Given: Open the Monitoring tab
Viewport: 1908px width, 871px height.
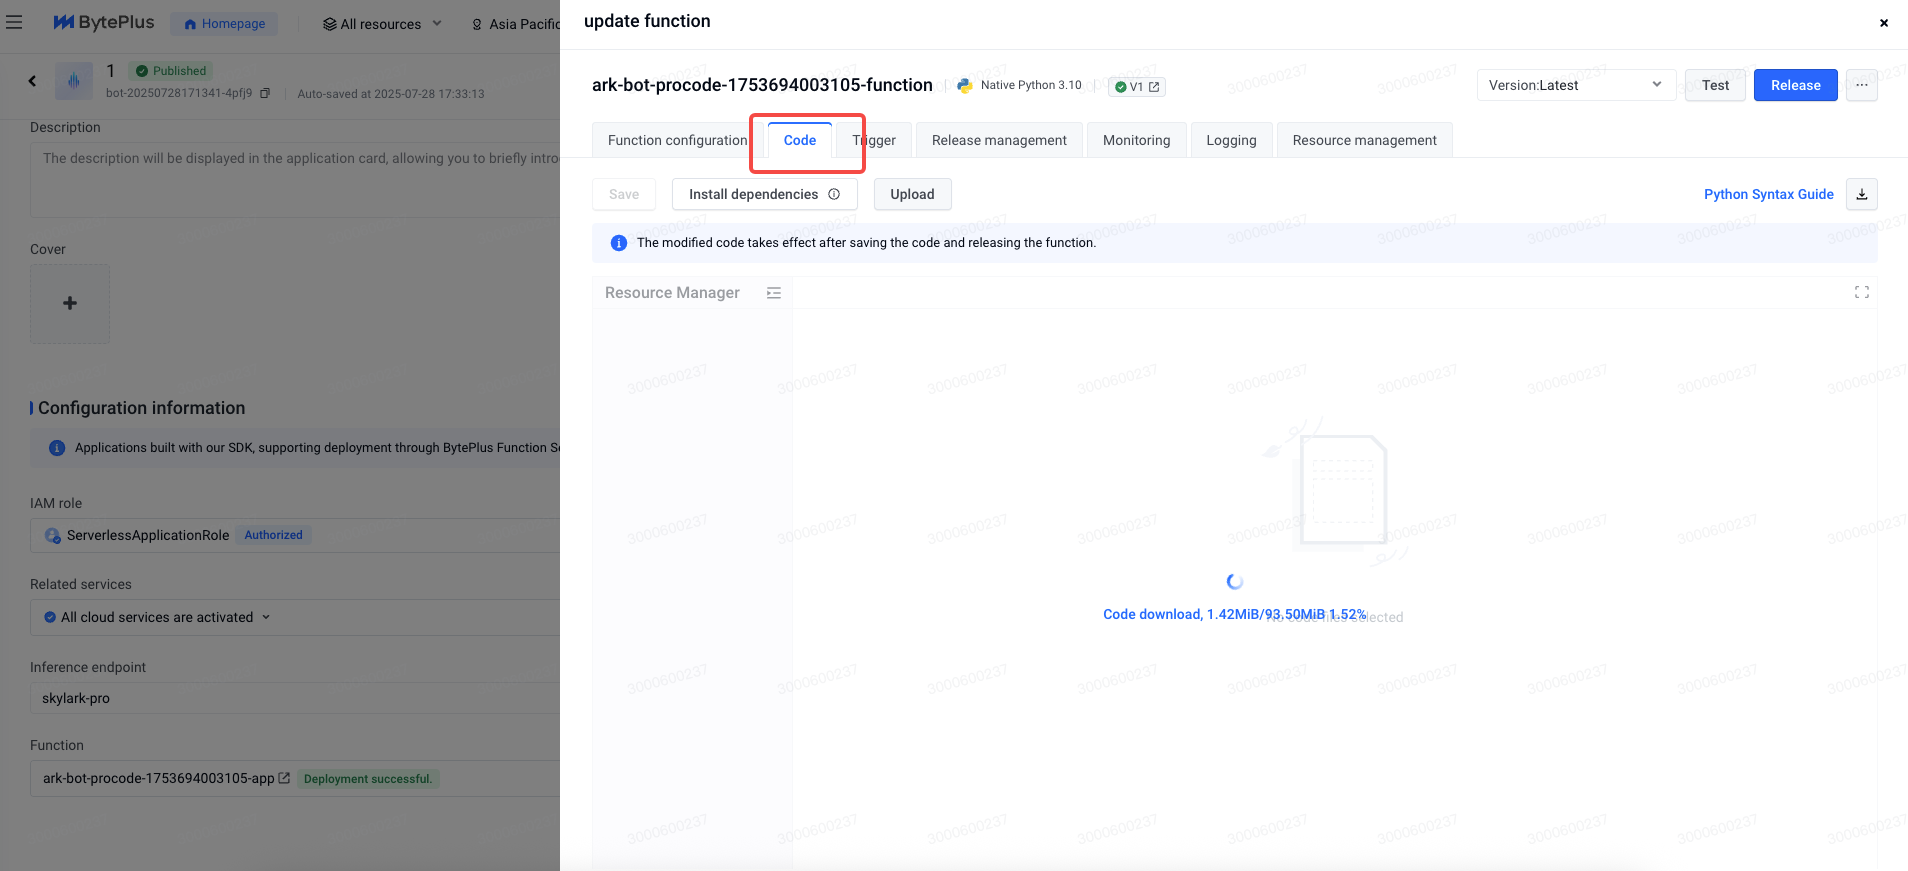Looking at the screenshot, I should click(1136, 140).
